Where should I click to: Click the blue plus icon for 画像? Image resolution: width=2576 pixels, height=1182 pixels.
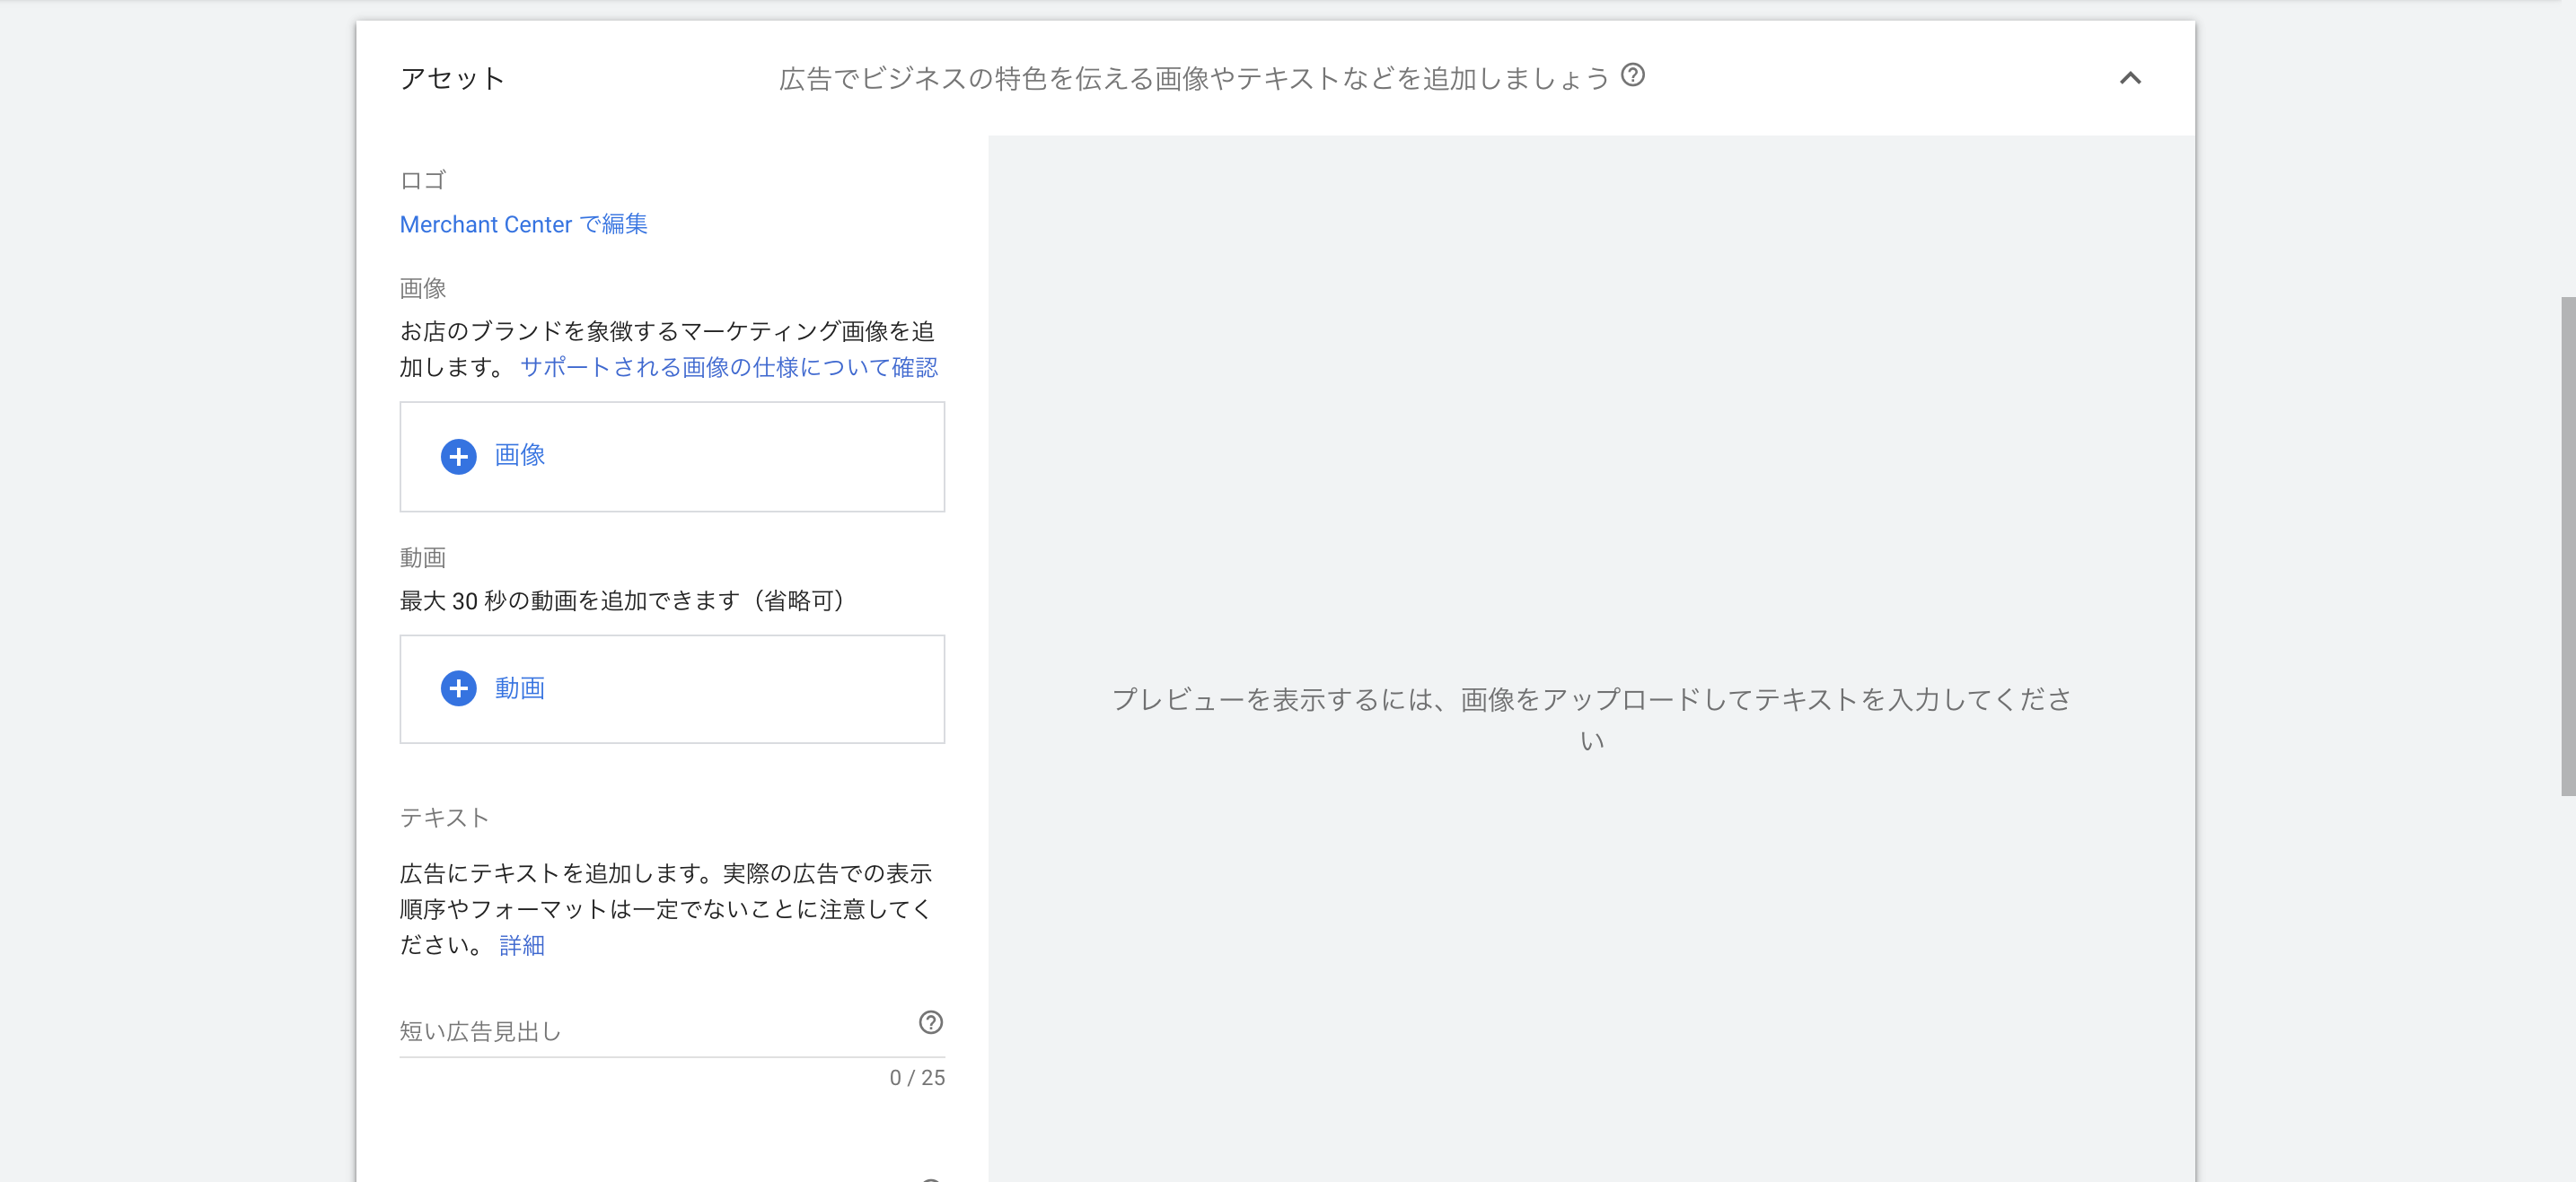click(x=458, y=456)
